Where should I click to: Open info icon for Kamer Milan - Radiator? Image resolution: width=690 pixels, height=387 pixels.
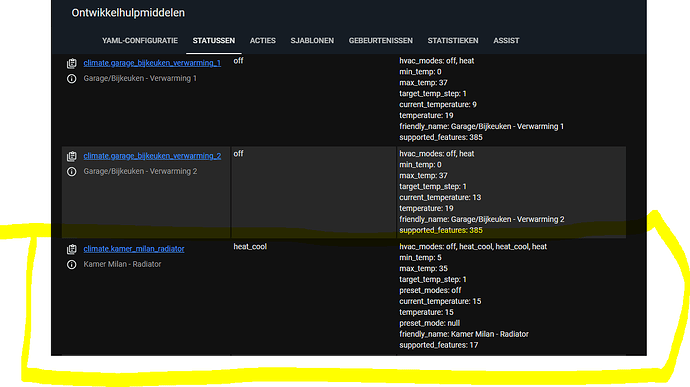point(71,265)
